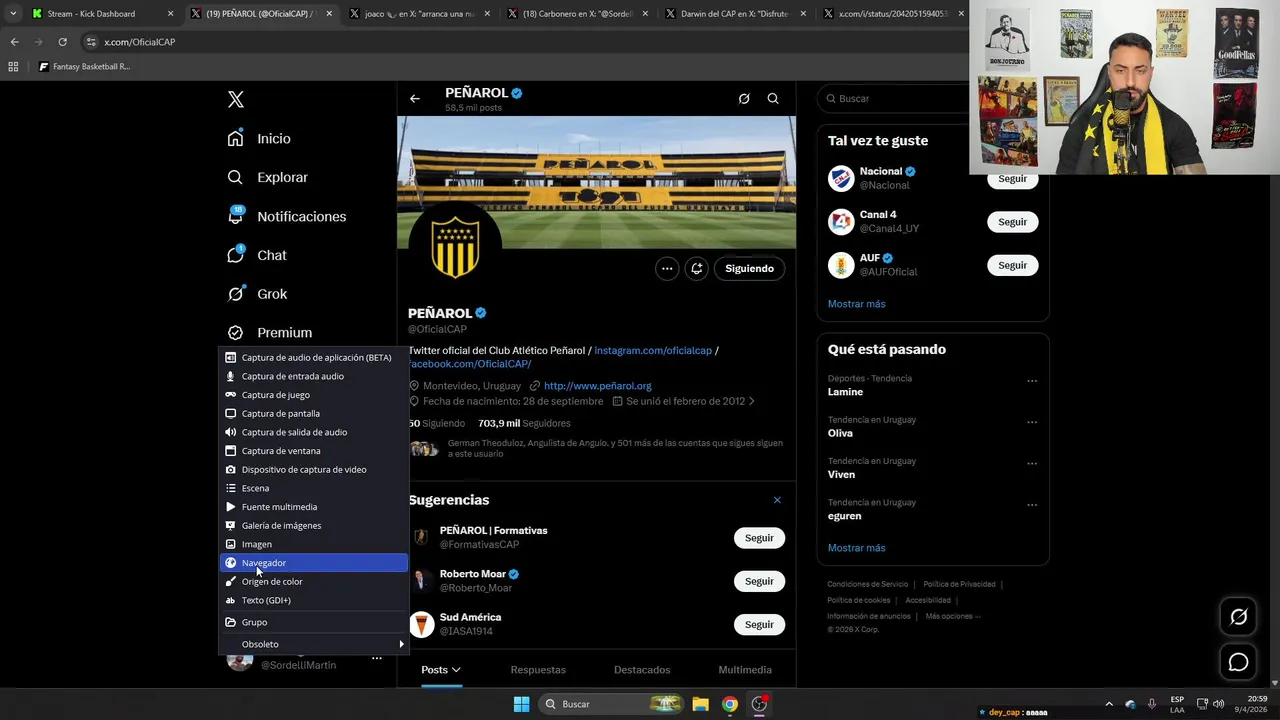Click Siguiendo button on PEÑAROL profile

click(749, 268)
